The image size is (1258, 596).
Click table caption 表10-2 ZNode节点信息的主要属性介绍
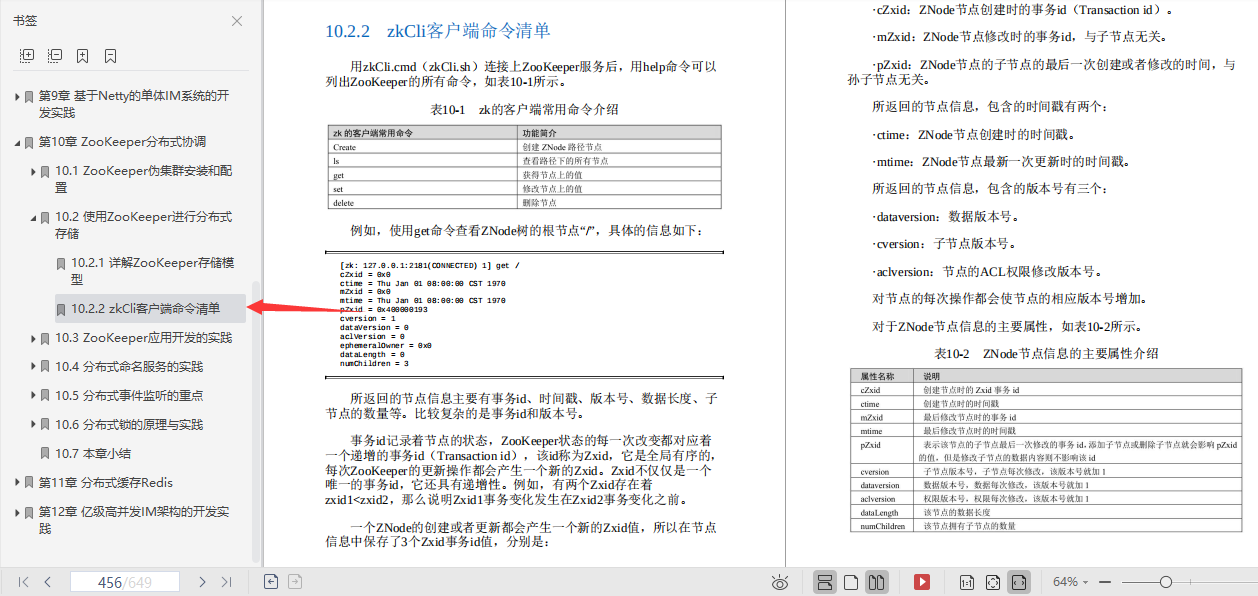(1046, 354)
